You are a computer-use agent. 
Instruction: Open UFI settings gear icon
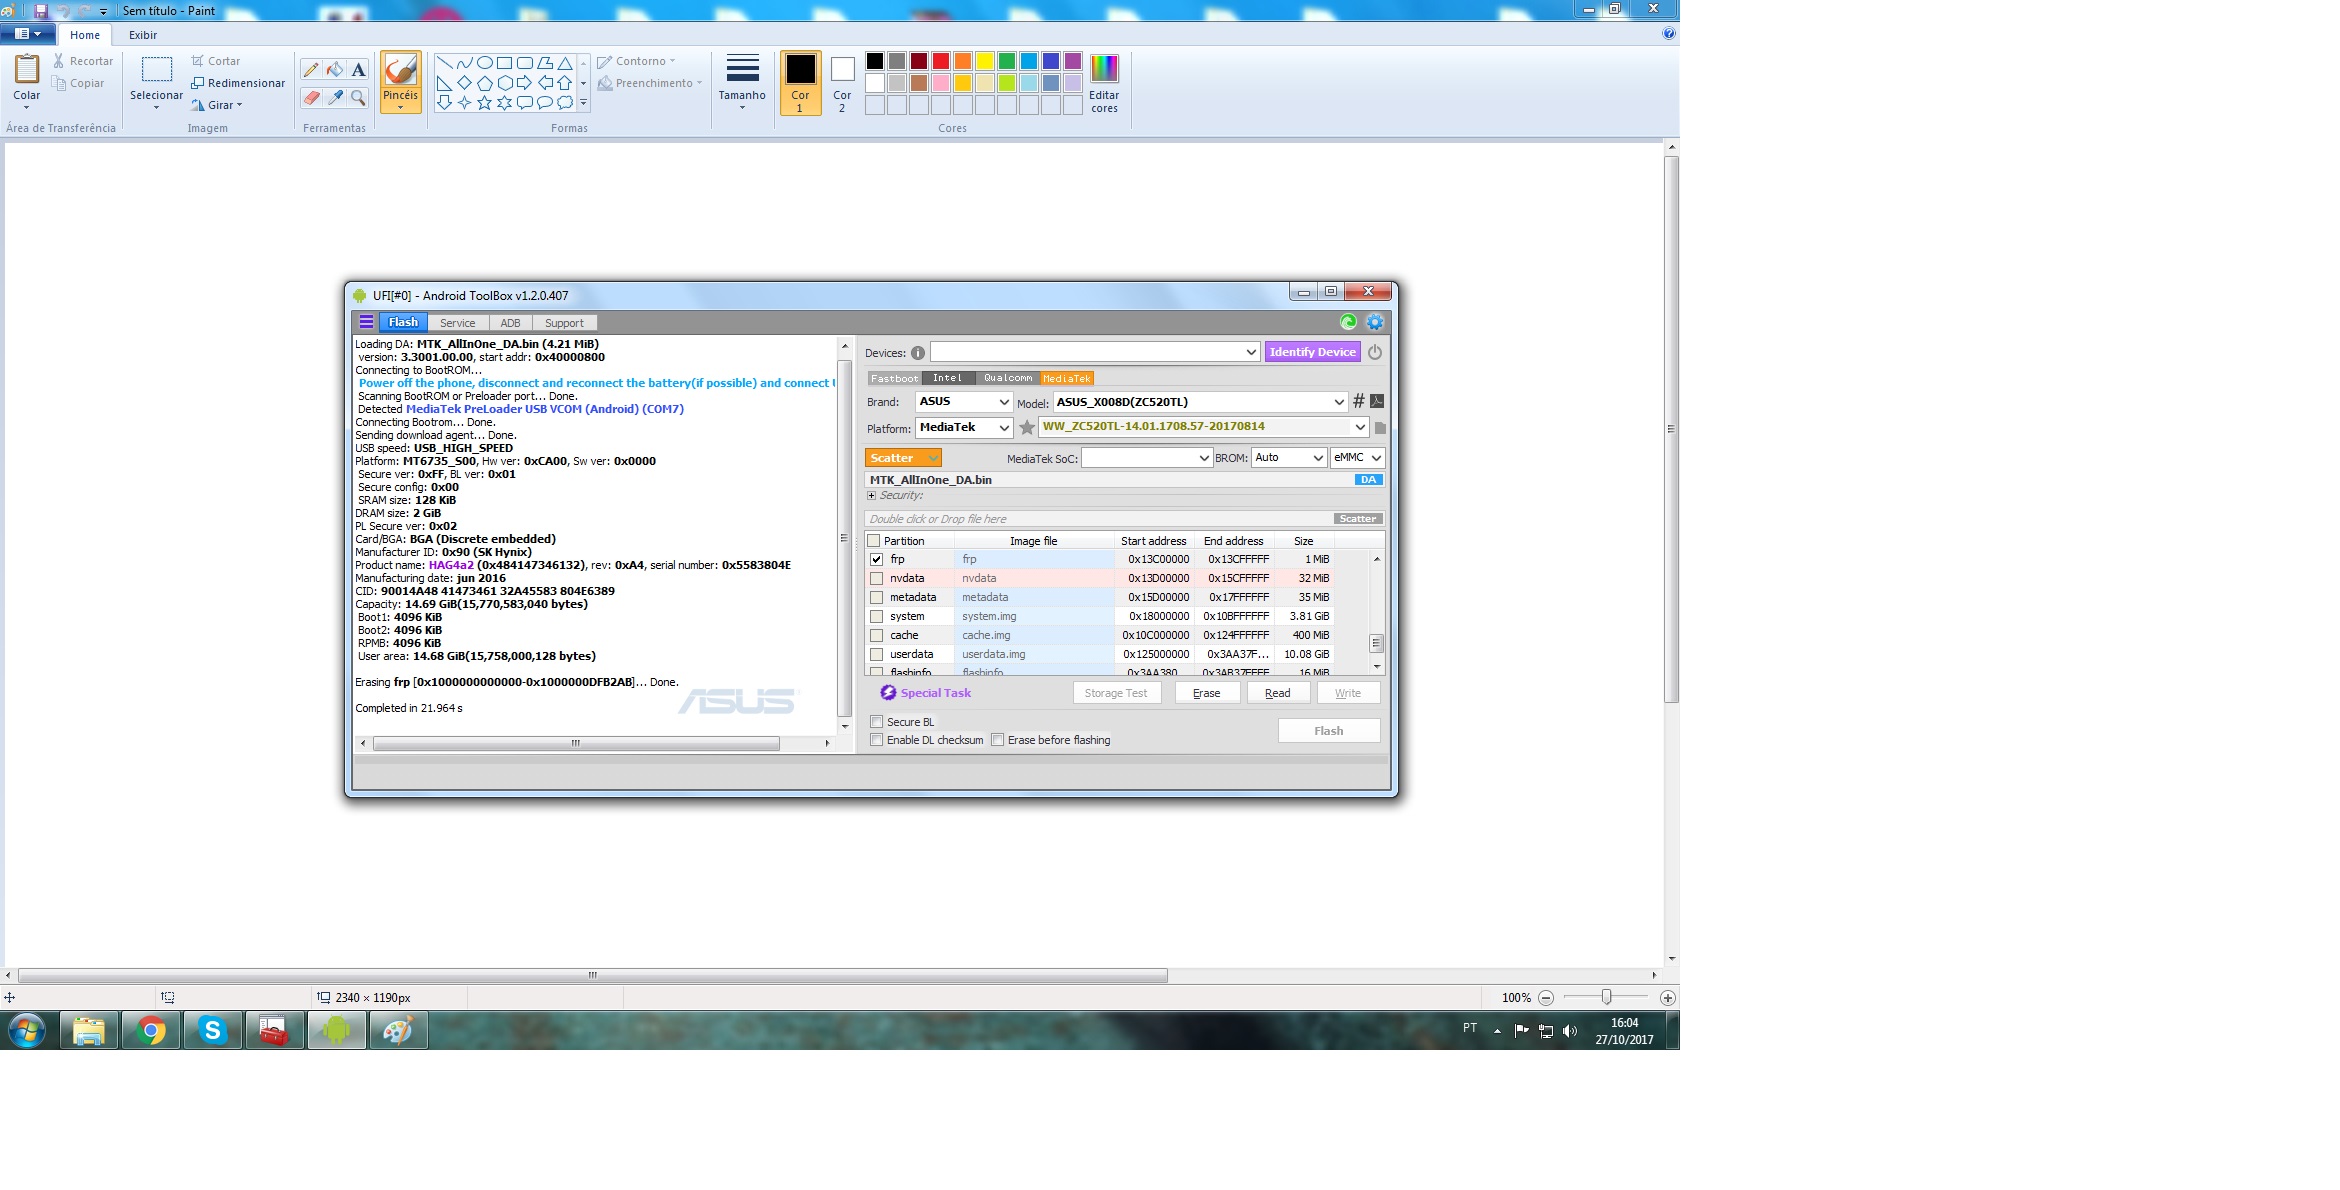pos(1375,321)
